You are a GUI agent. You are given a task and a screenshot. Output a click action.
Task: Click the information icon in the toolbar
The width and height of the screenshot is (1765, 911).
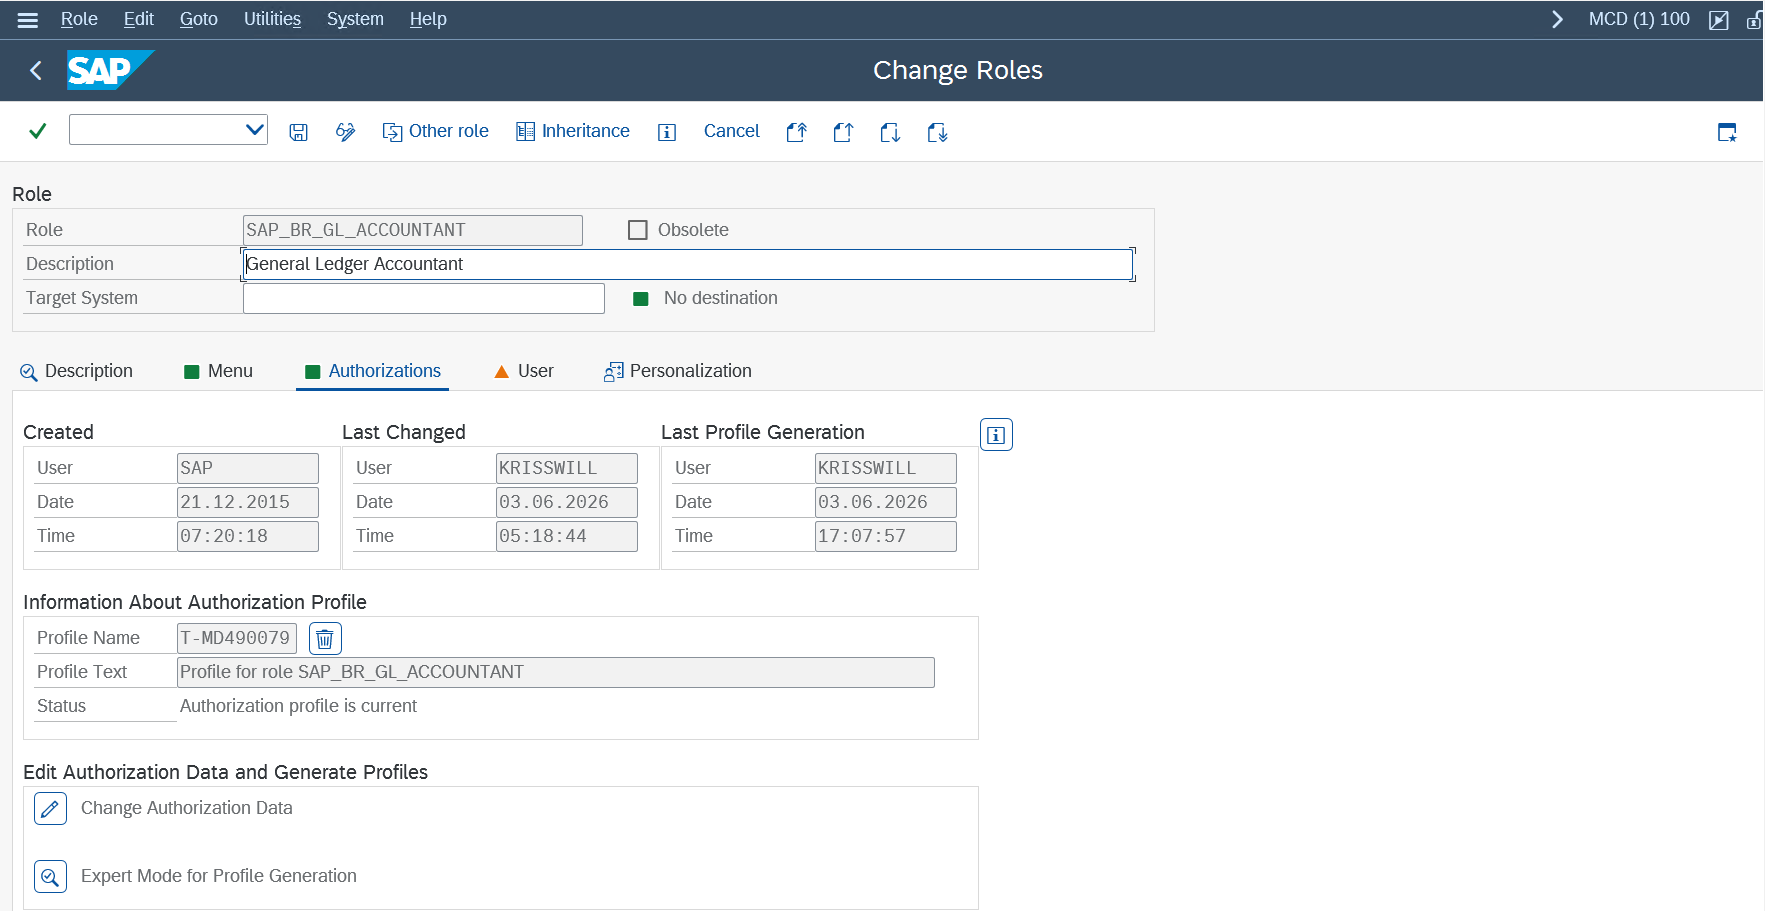(x=667, y=132)
